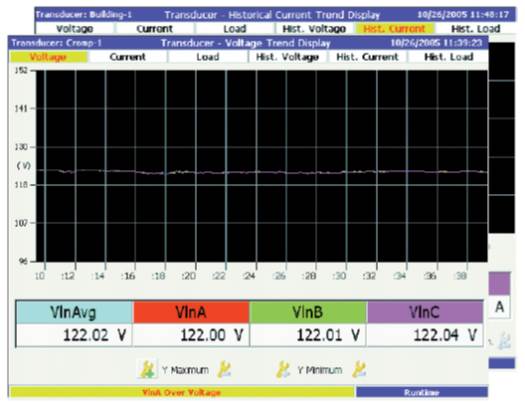The image size is (525, 402).
Task: Click the Building-1 window title bar
Action: click(275, 15)
